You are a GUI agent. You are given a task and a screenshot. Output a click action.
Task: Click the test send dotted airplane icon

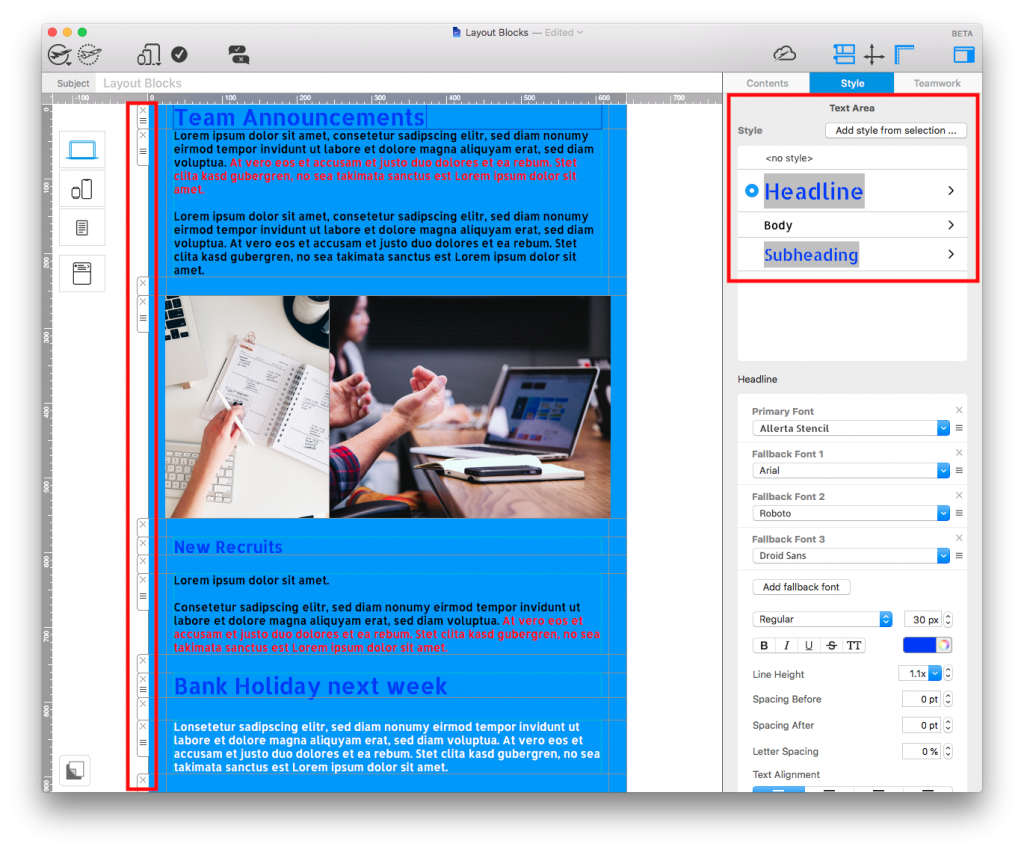tap(89, 55)
